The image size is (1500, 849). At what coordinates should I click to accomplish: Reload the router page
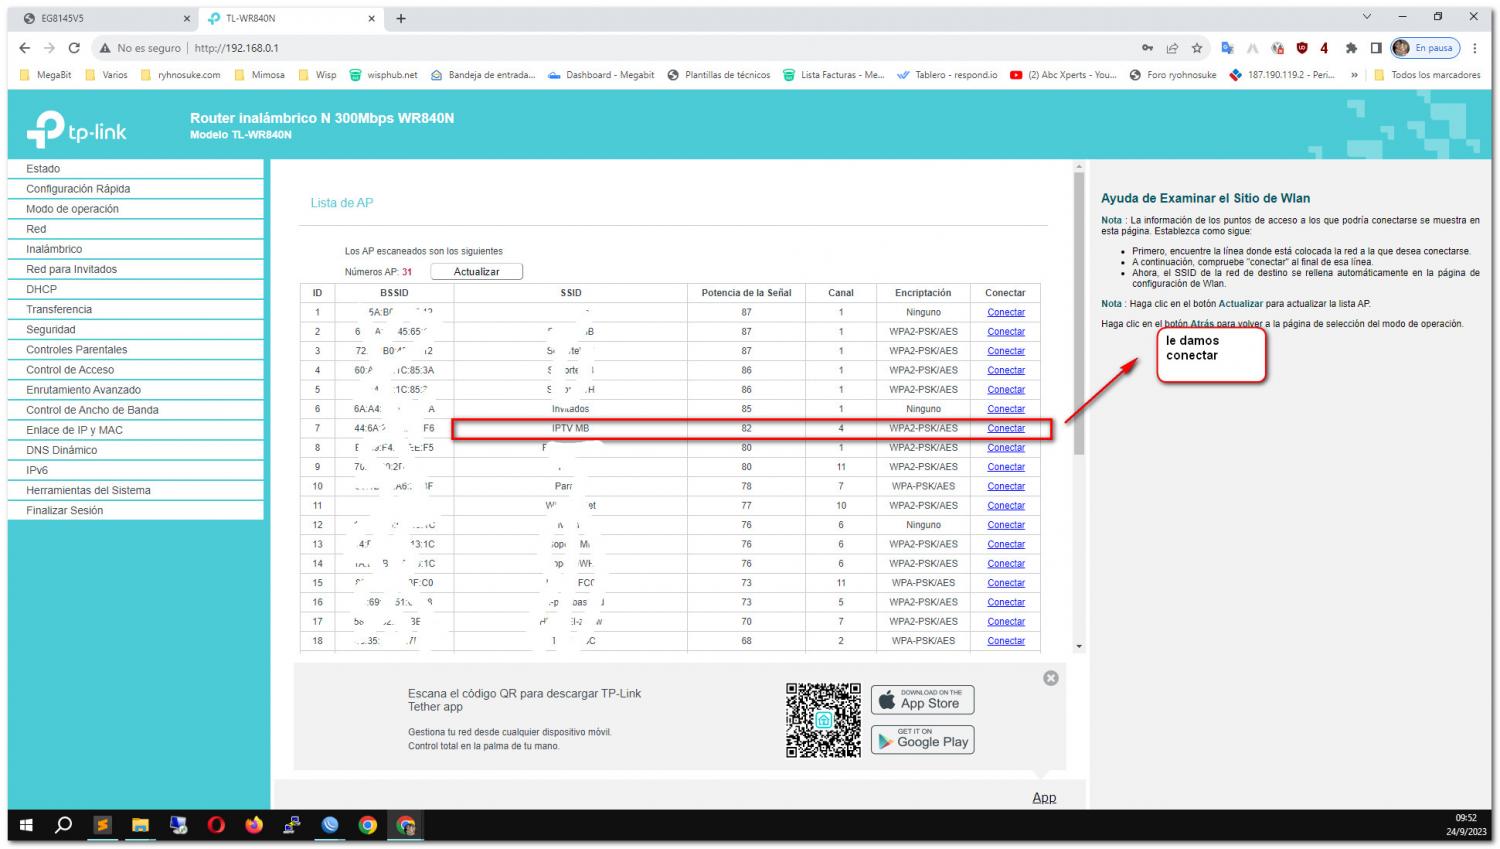coord(74,48)
